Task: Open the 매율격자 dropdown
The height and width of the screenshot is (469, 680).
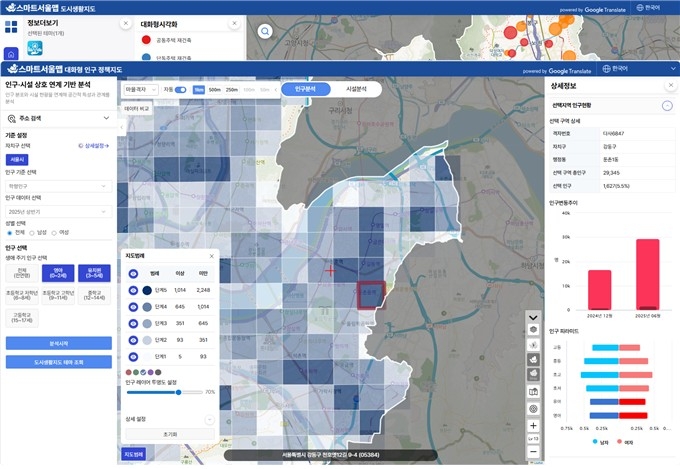Action: [x=140, y=89]
